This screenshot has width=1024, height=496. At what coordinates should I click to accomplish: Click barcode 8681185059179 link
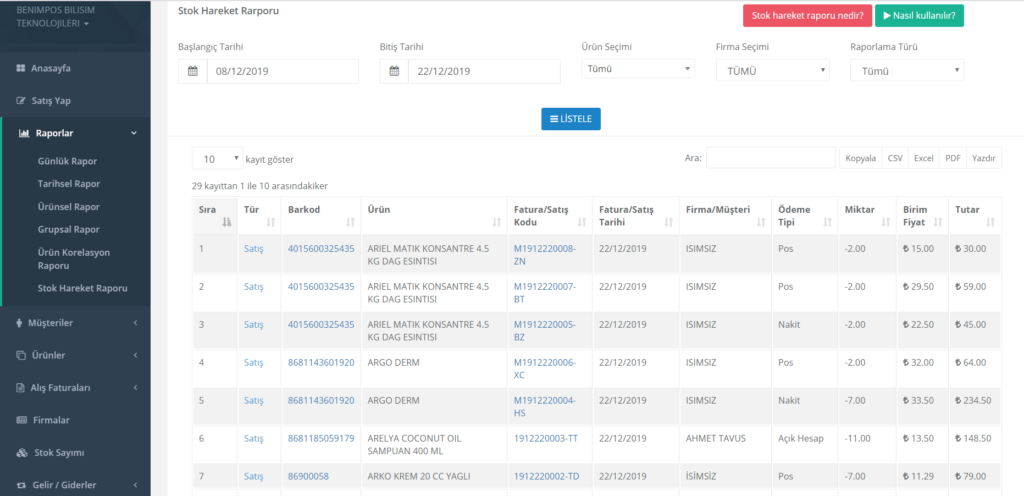click(x=321, y=439)
